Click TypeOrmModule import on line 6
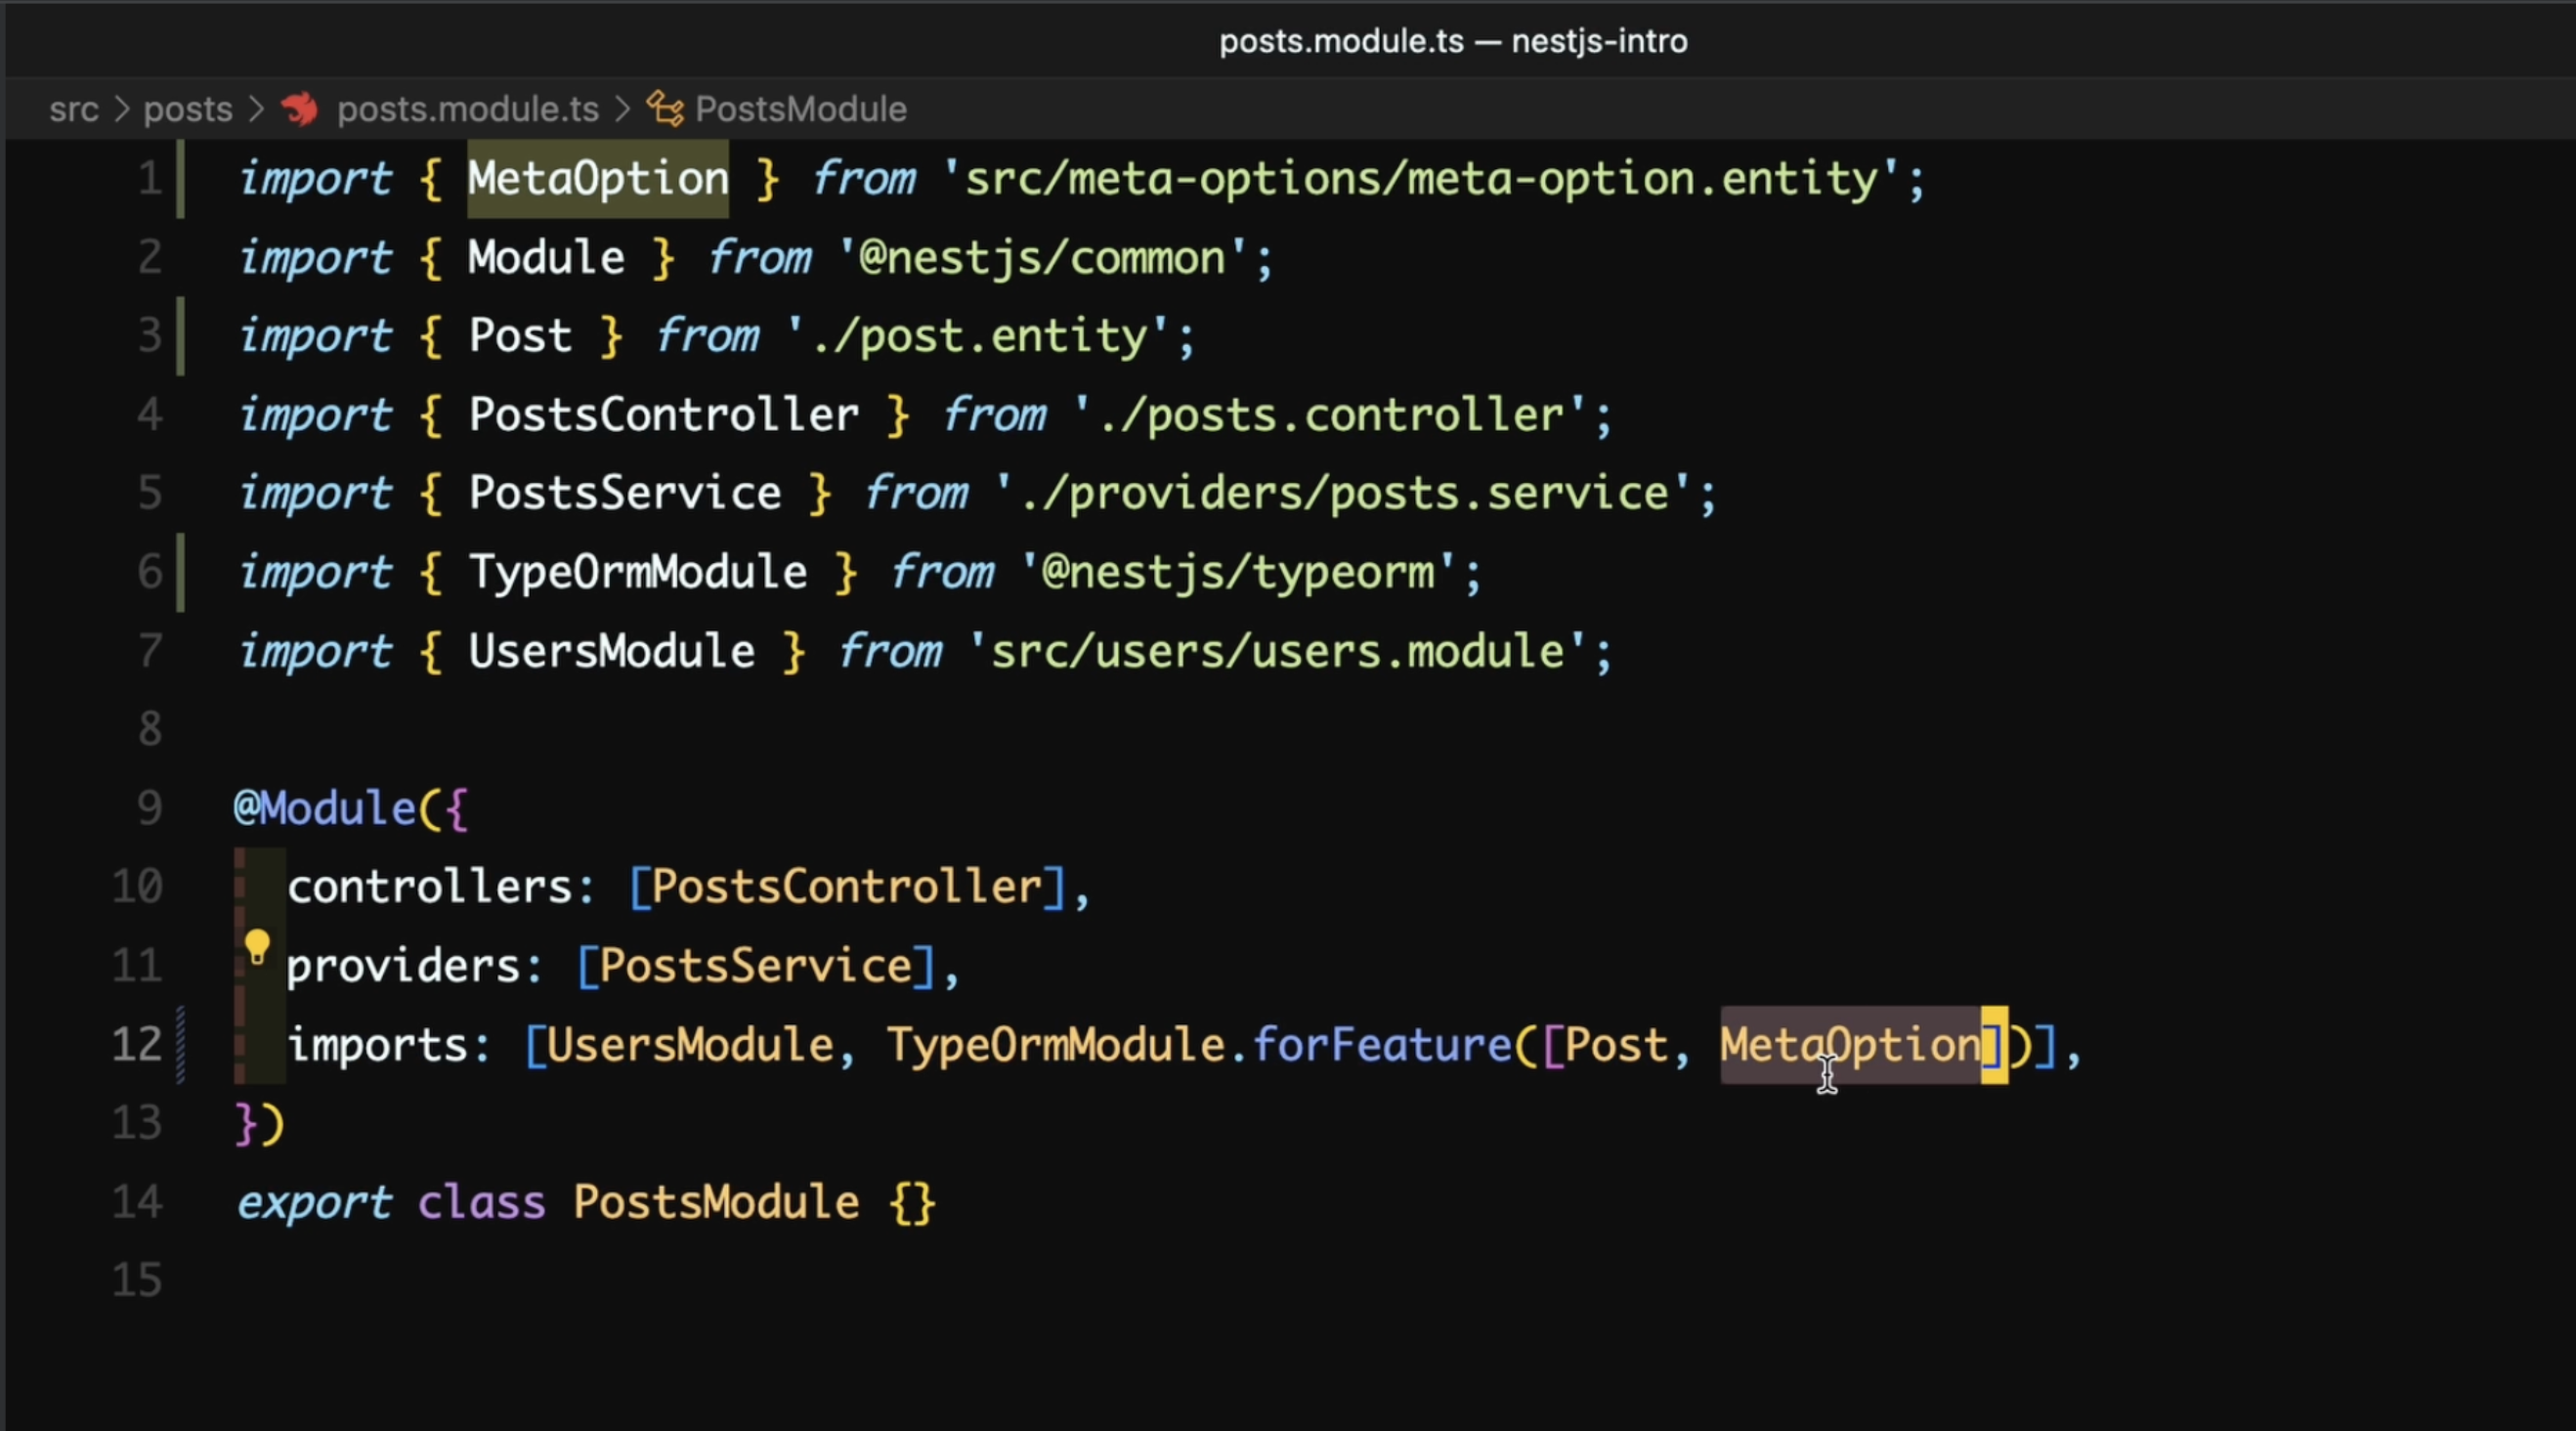 (637, 572)
